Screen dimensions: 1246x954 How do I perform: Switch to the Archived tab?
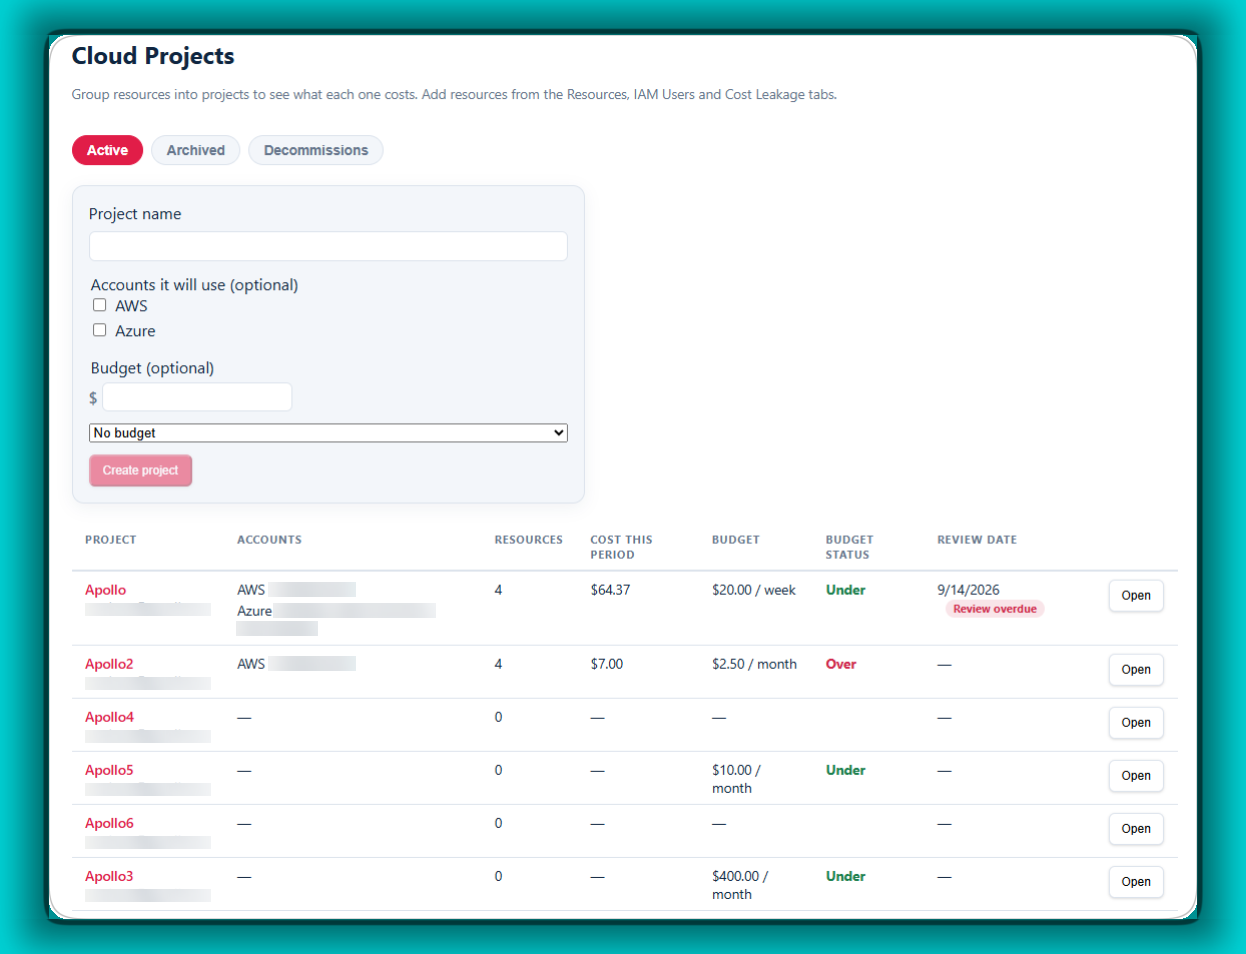click(x=196, y=150)
